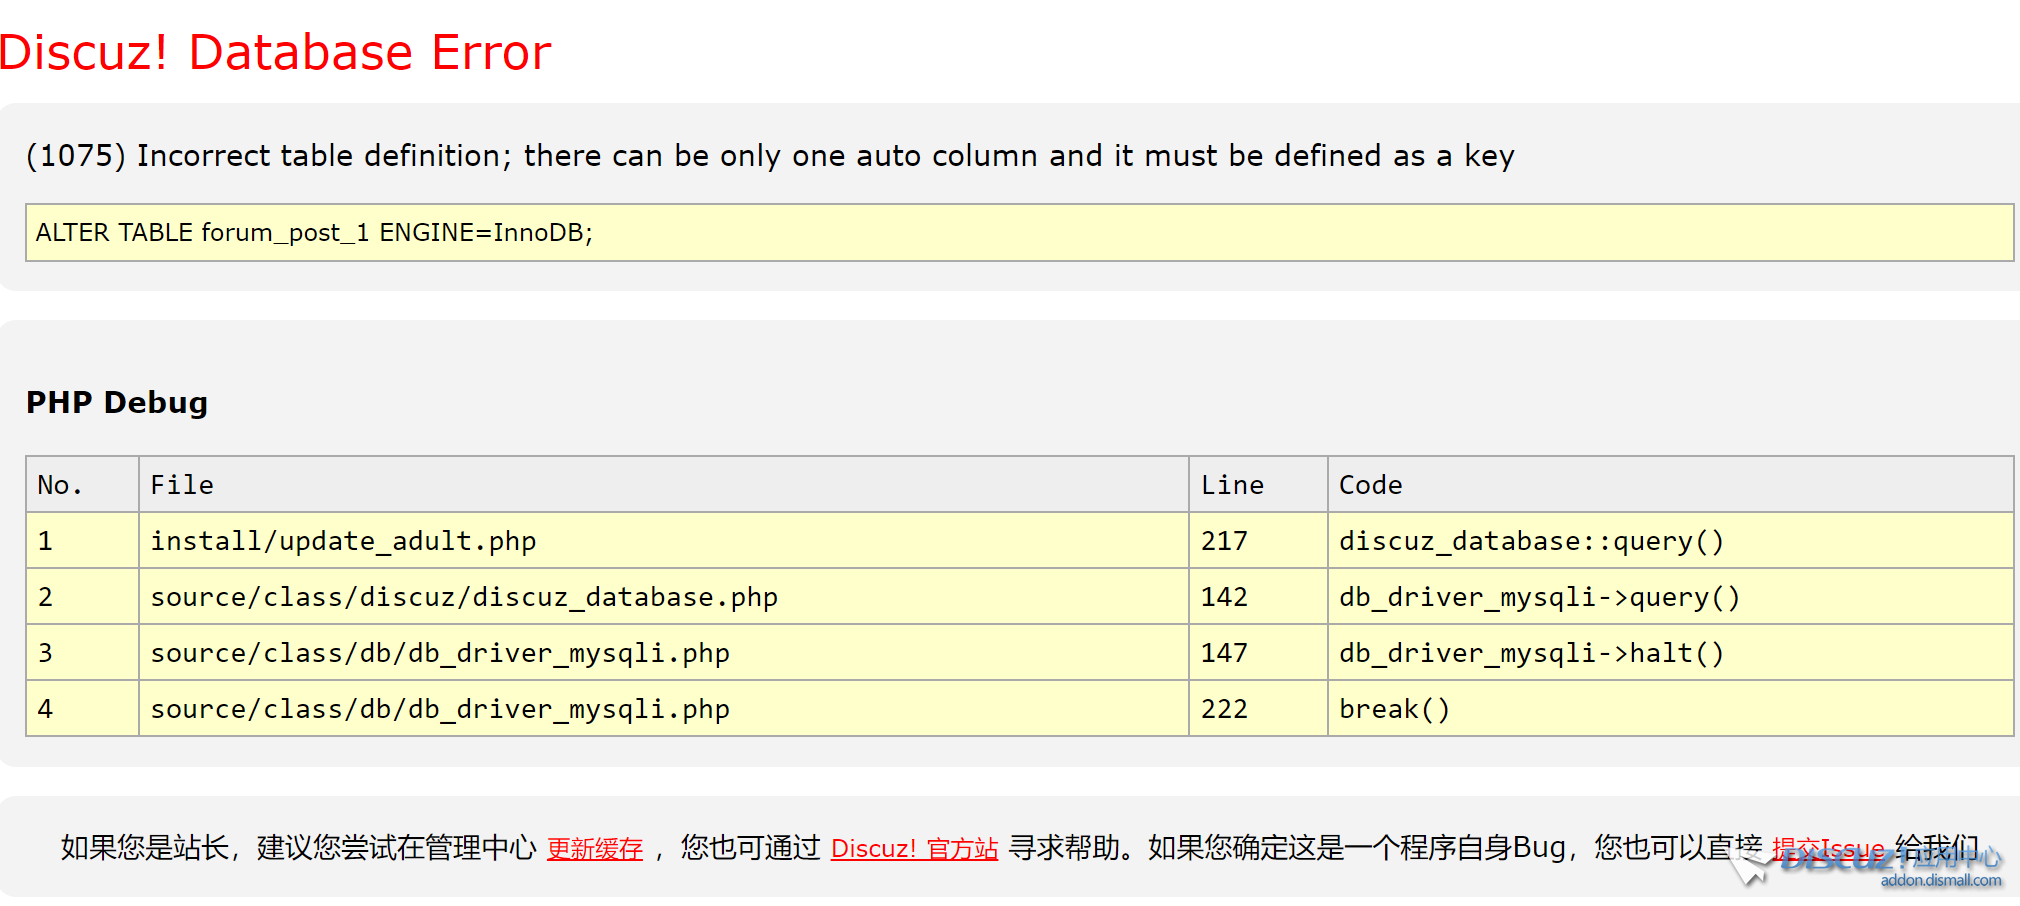The image size is (2020, 906).
Task: Select source/class/discuz/discuz_database.php file cell
Action: click(x=464, y=596)
